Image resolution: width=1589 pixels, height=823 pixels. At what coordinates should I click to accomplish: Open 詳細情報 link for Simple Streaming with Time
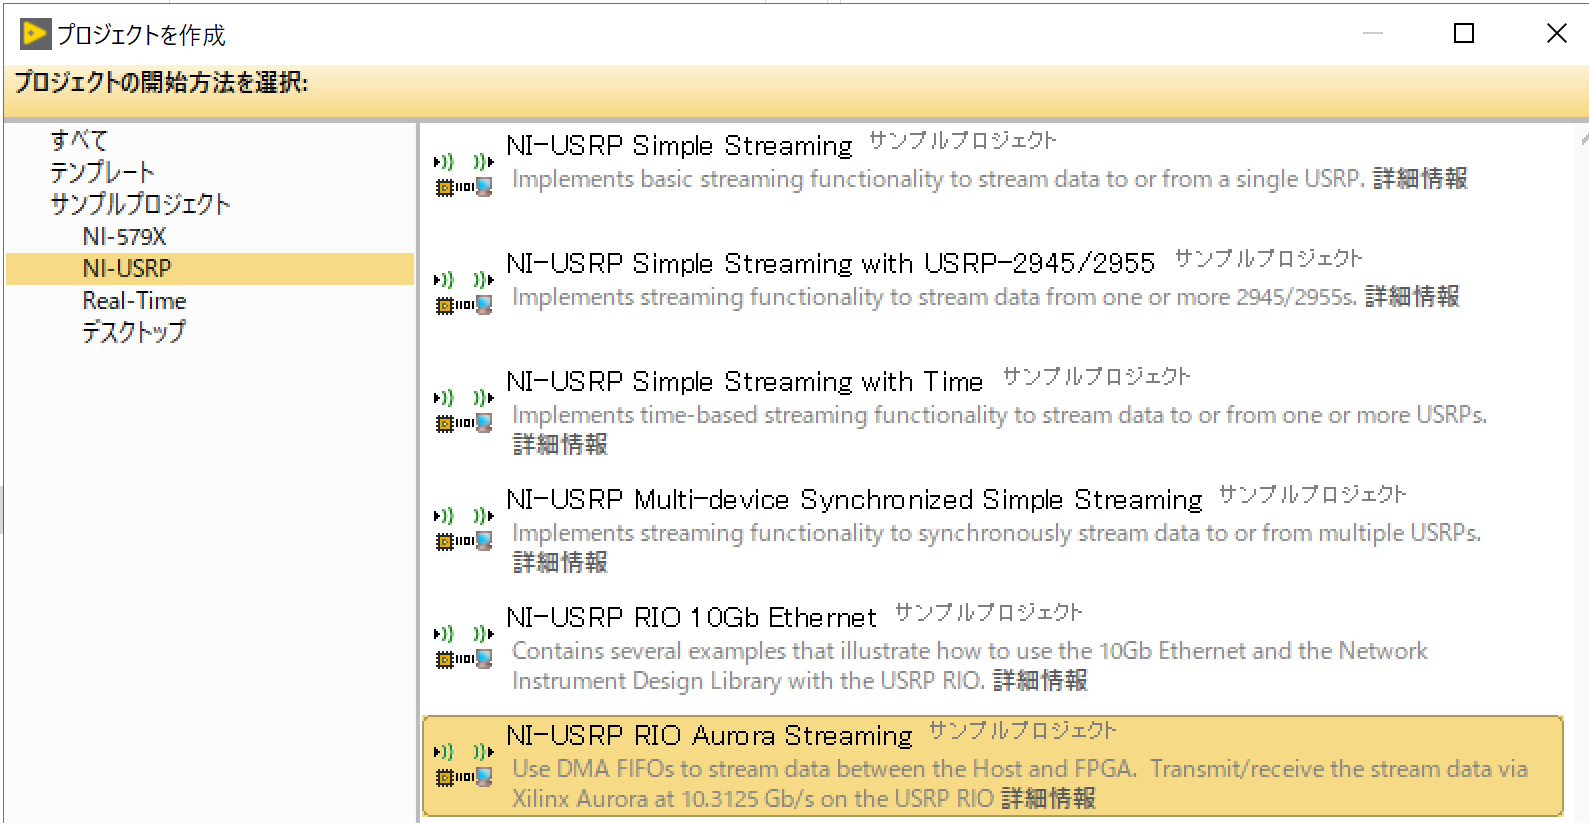tap(560, 445)
